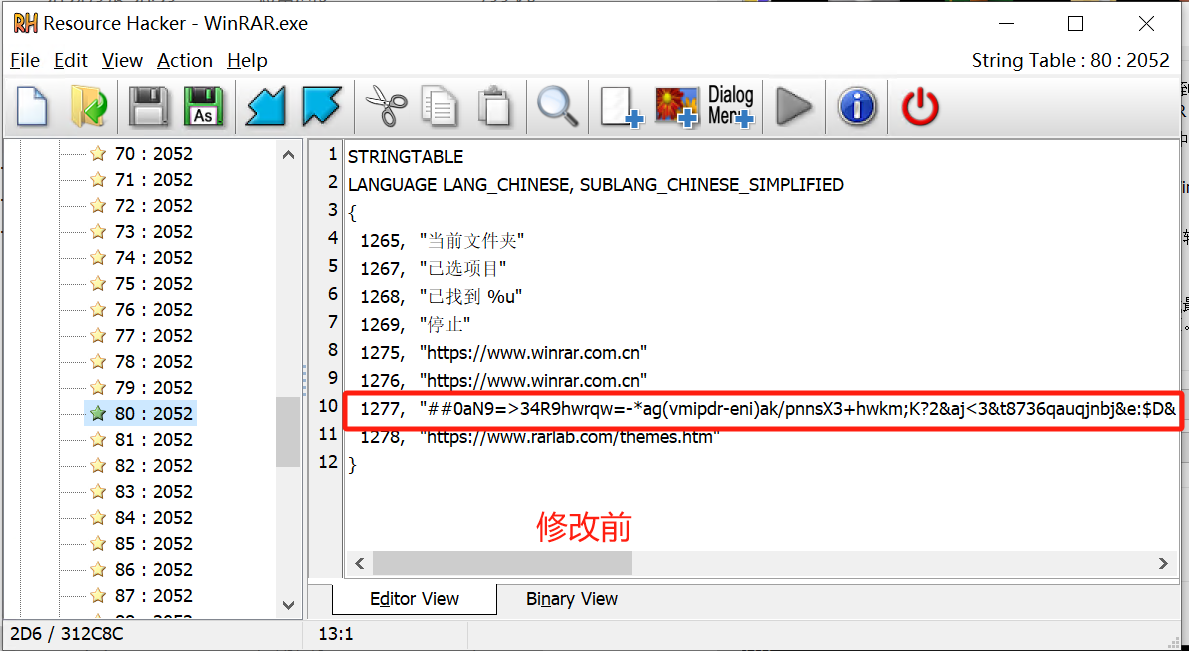Select tree item 79 : 2052
Viewport: 1189px width, 651px height.
pyautogui.click(x=154, y=387)
